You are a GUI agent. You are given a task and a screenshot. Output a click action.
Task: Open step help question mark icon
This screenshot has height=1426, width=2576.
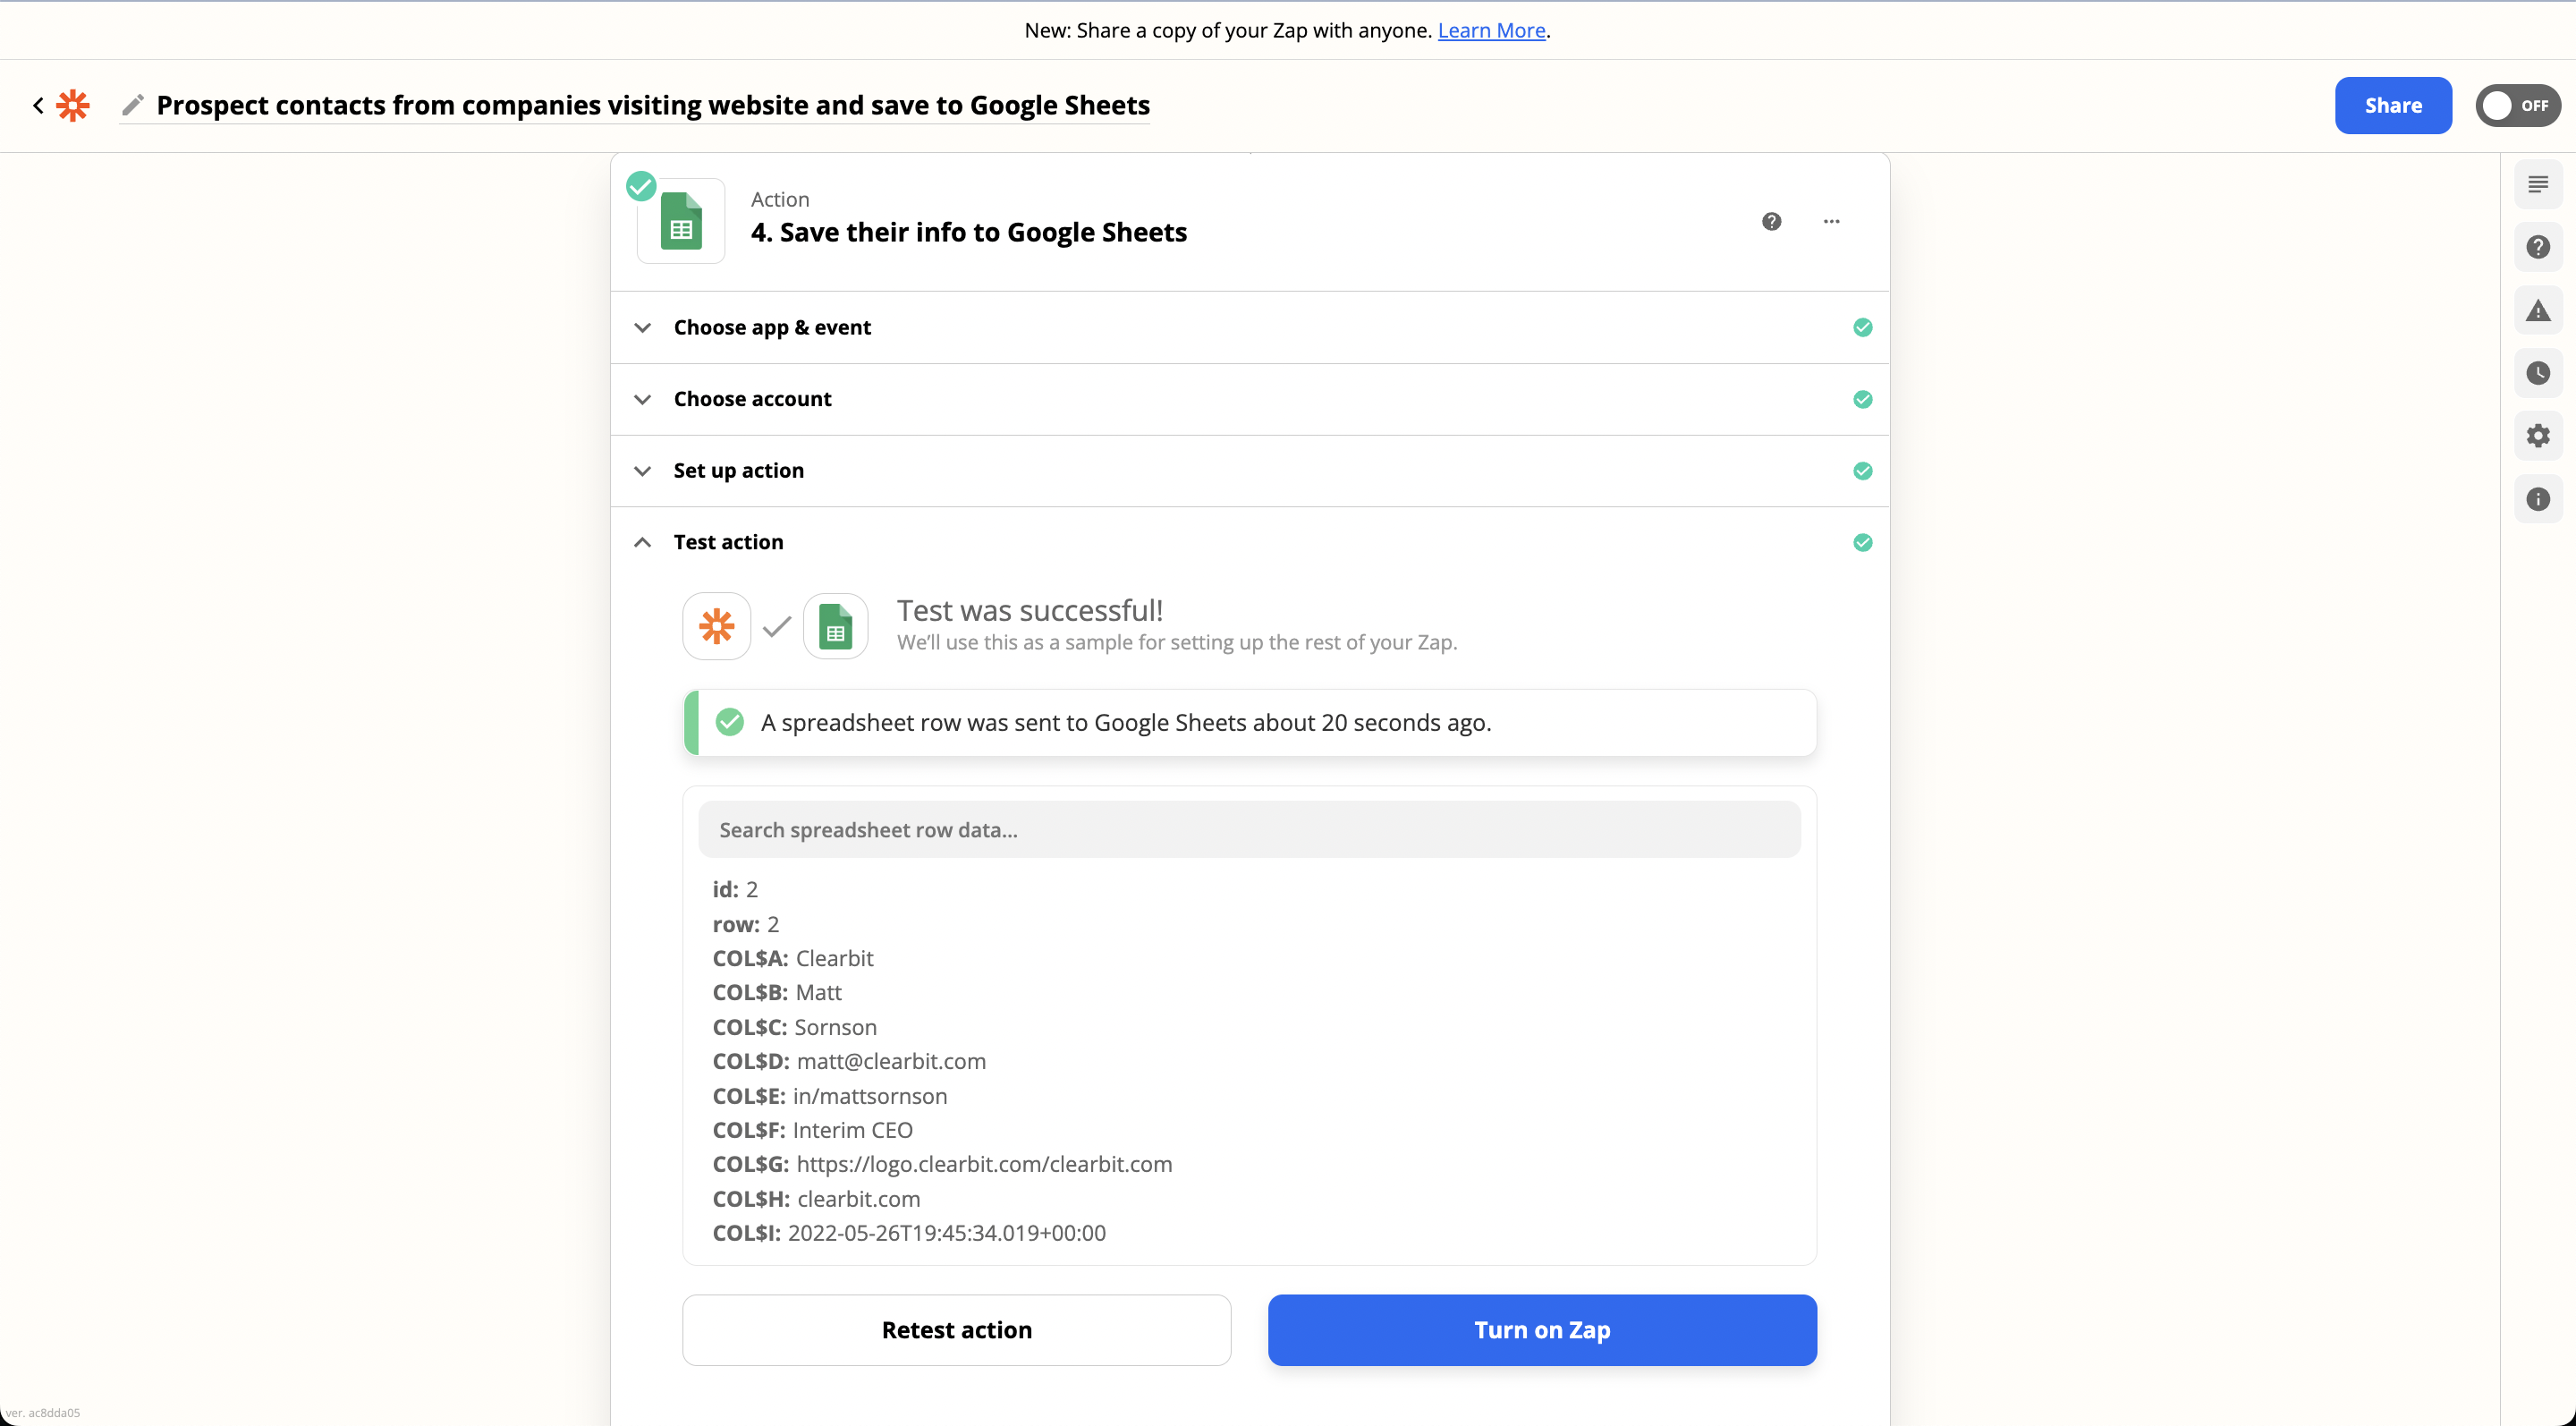[x=1771, y=221]
